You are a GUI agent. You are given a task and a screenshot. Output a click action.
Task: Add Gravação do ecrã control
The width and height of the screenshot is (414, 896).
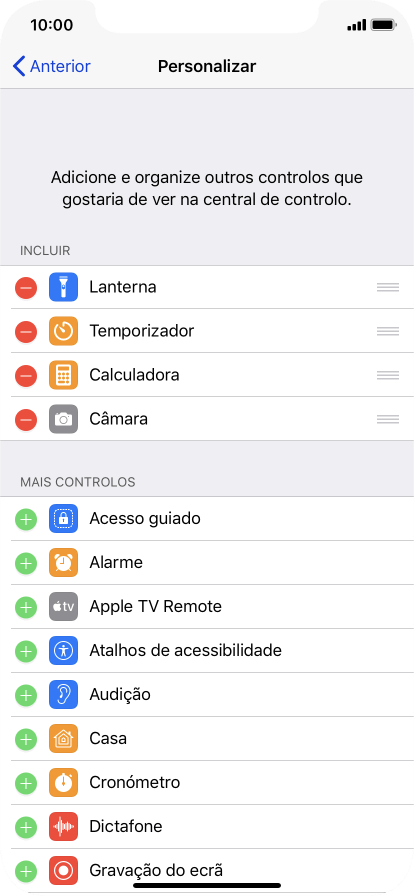click(26, 871)
